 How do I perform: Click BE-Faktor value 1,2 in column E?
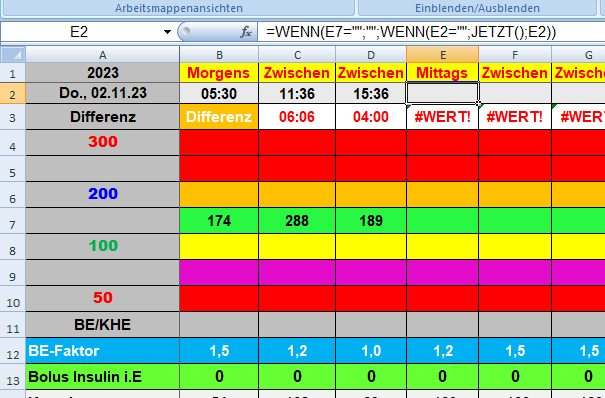point(442,351)
